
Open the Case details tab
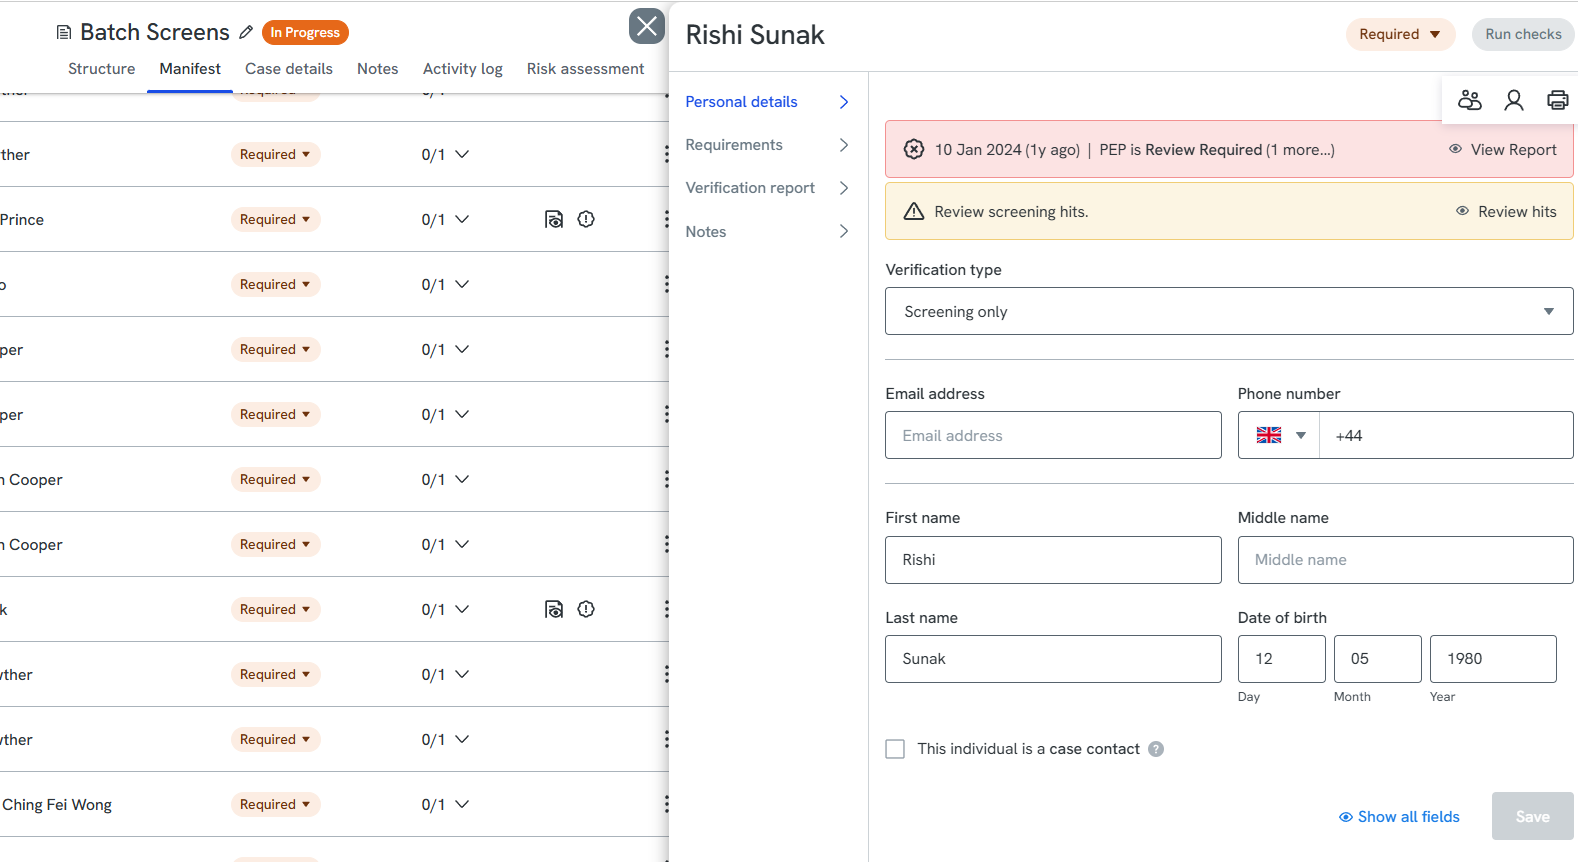pyautogui.click(x=289, y=69)
